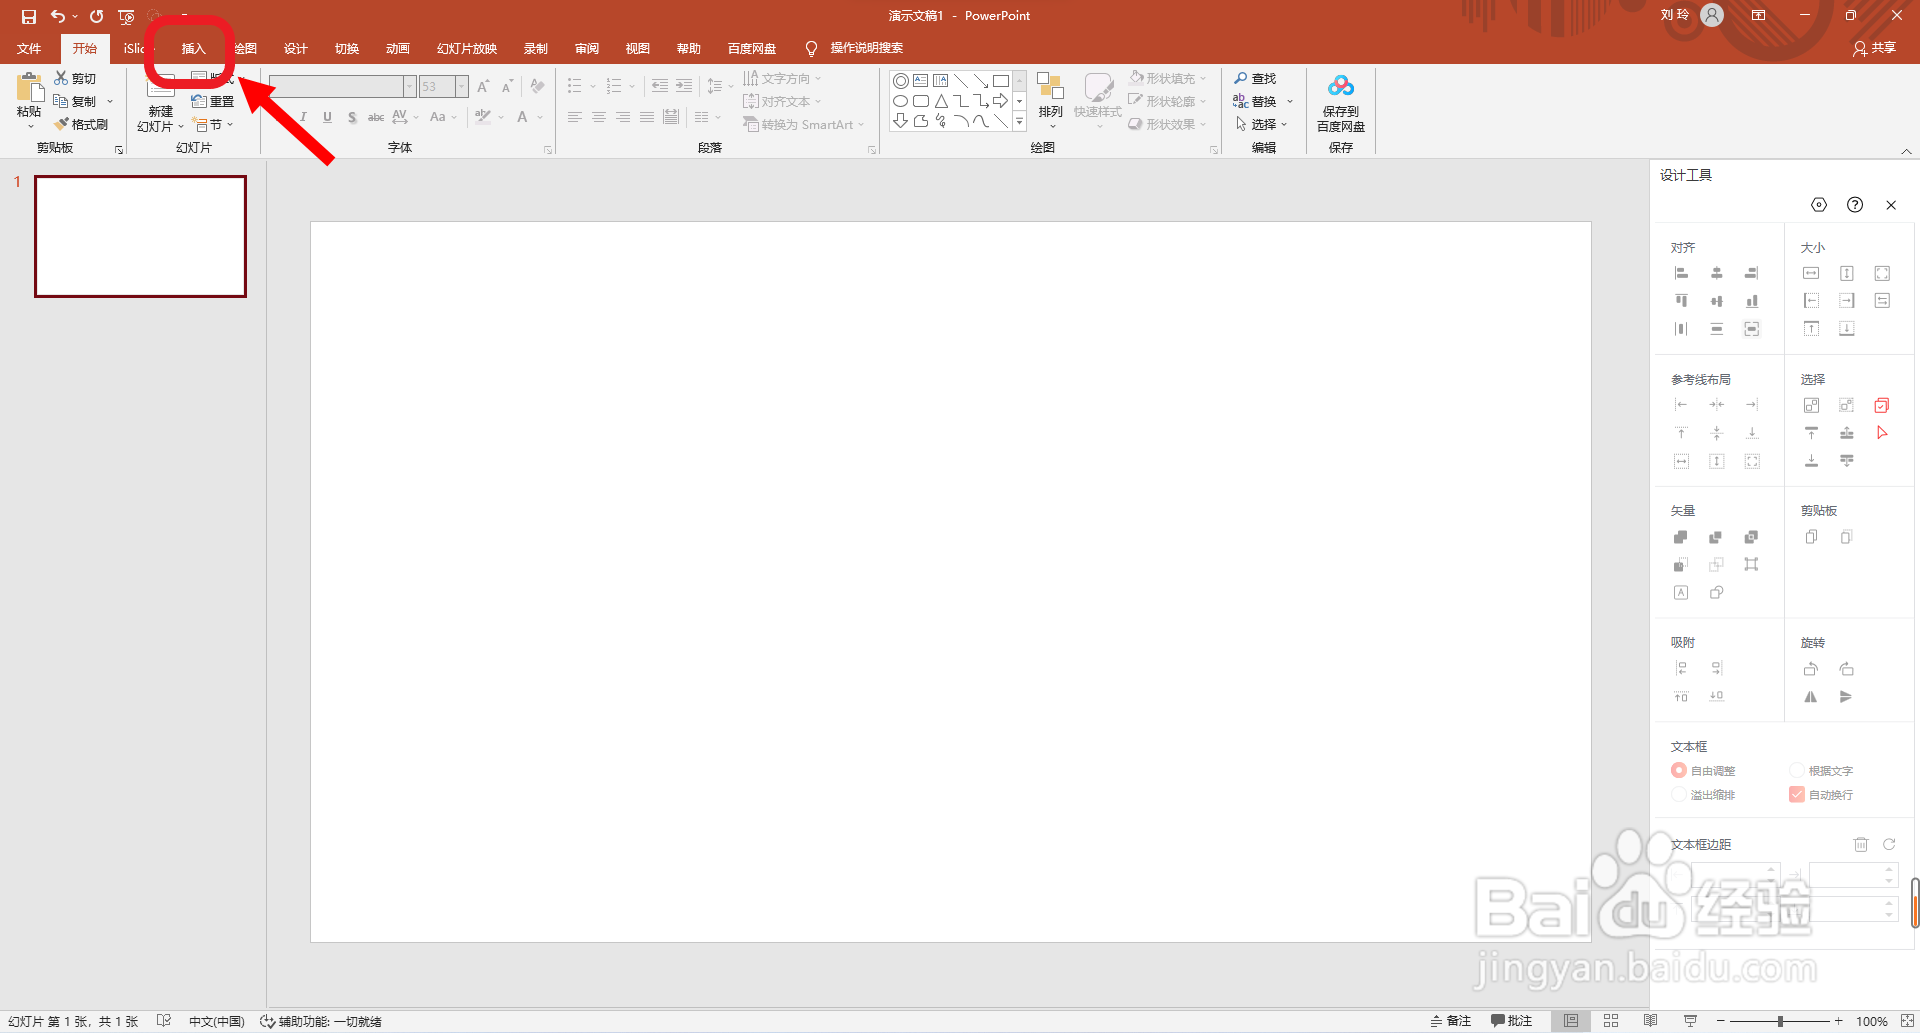This screenshot has height=1033, width=1920.
Task: Align objects left in the 对齐 section
Action: 1682,273
